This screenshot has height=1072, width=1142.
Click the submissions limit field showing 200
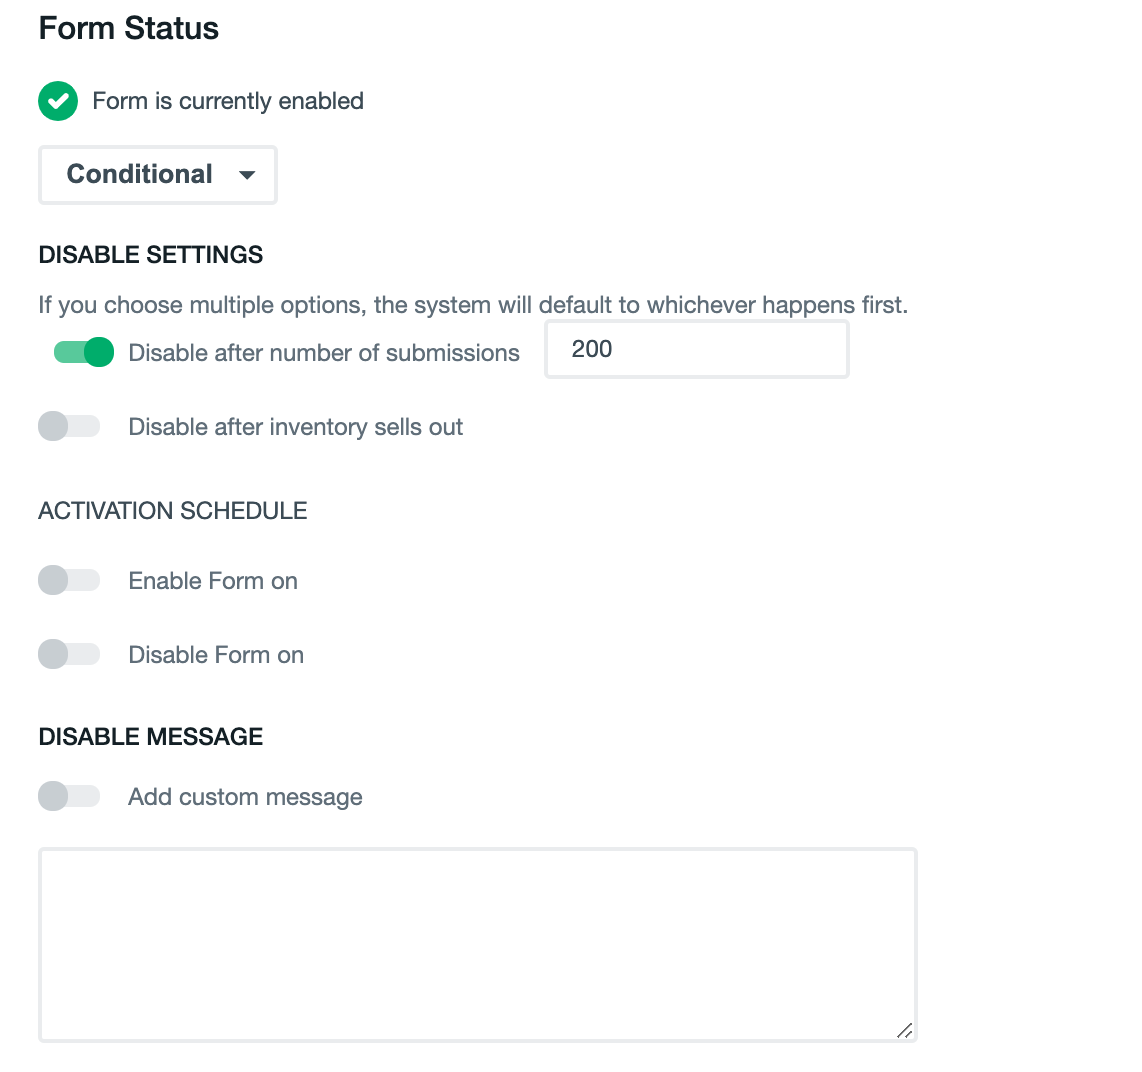pyautogui.click(x=696, y=349)
